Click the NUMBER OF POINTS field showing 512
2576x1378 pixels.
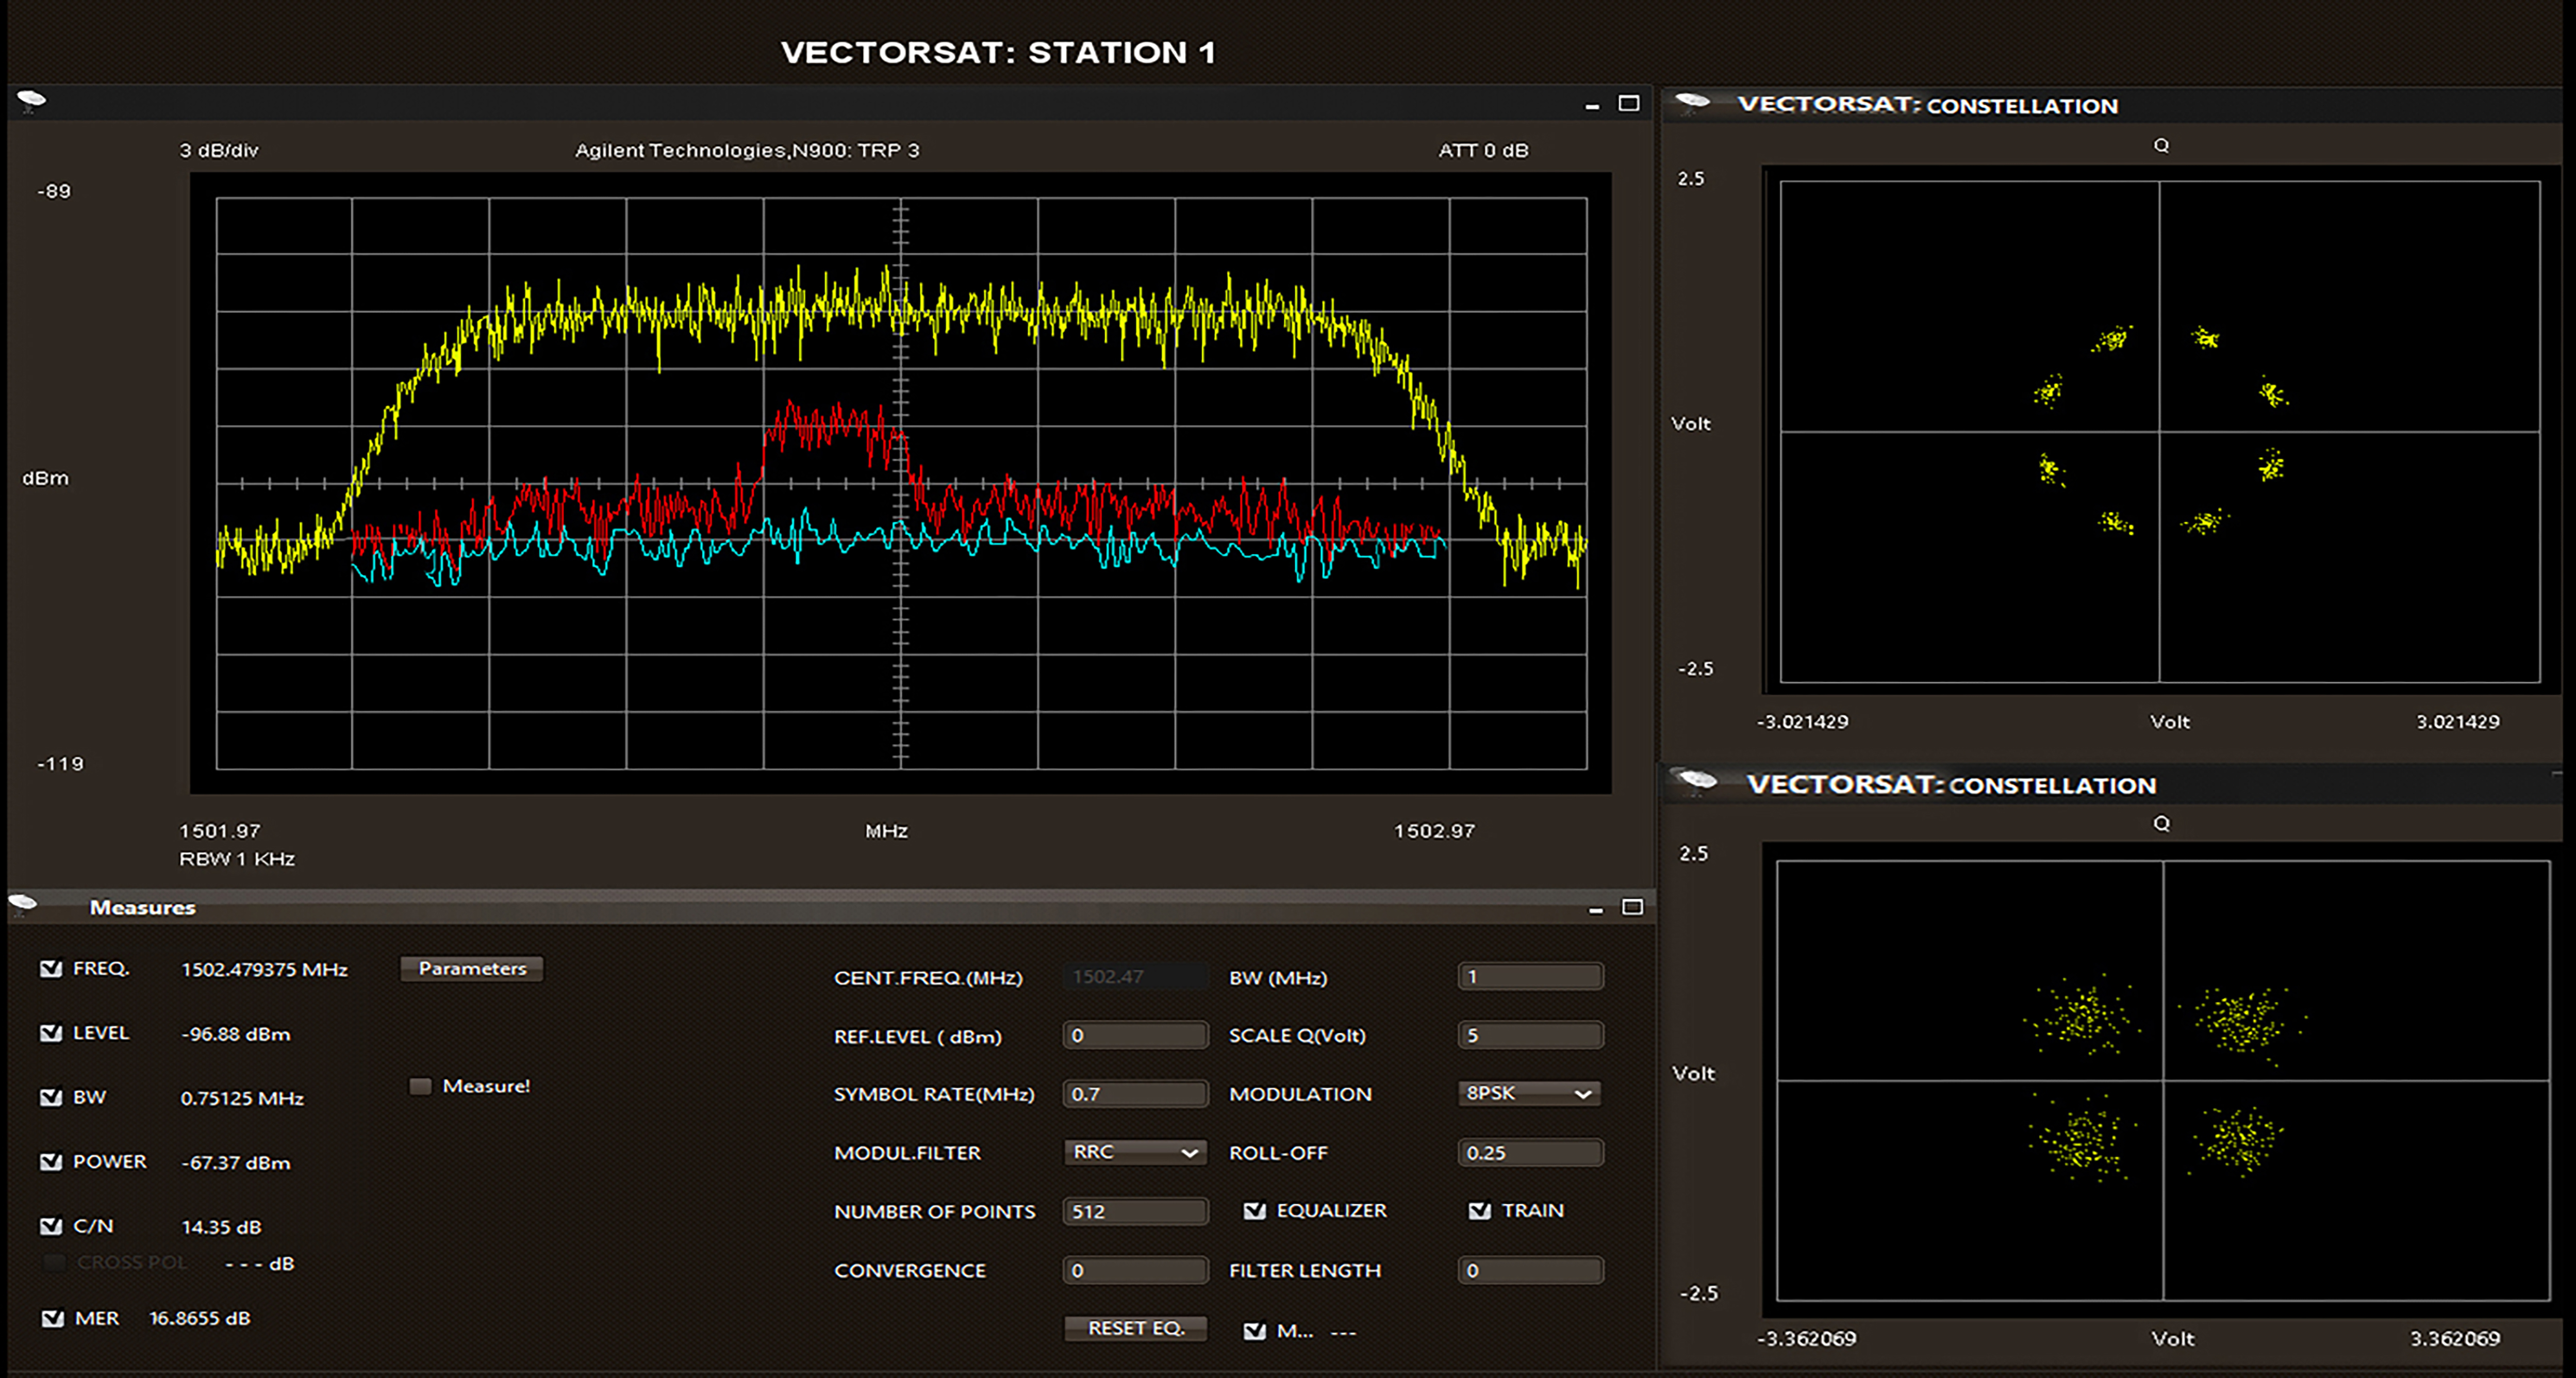click(x=1134, y=1210)
